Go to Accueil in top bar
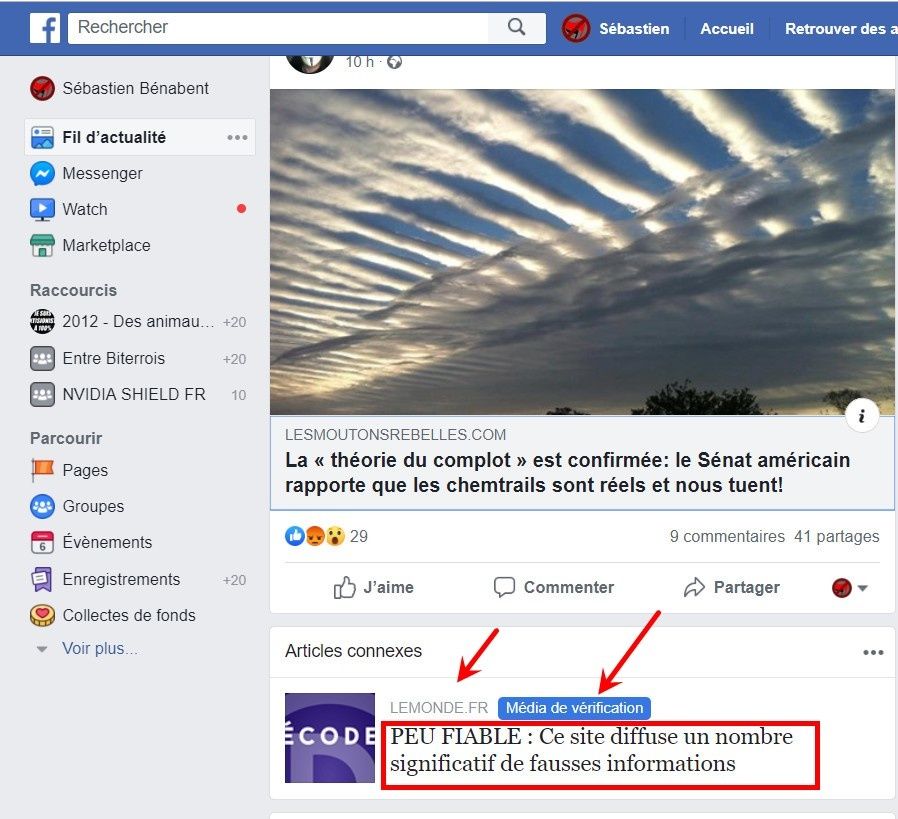Viewport: 898px width, 819px height. pos(727,29)
